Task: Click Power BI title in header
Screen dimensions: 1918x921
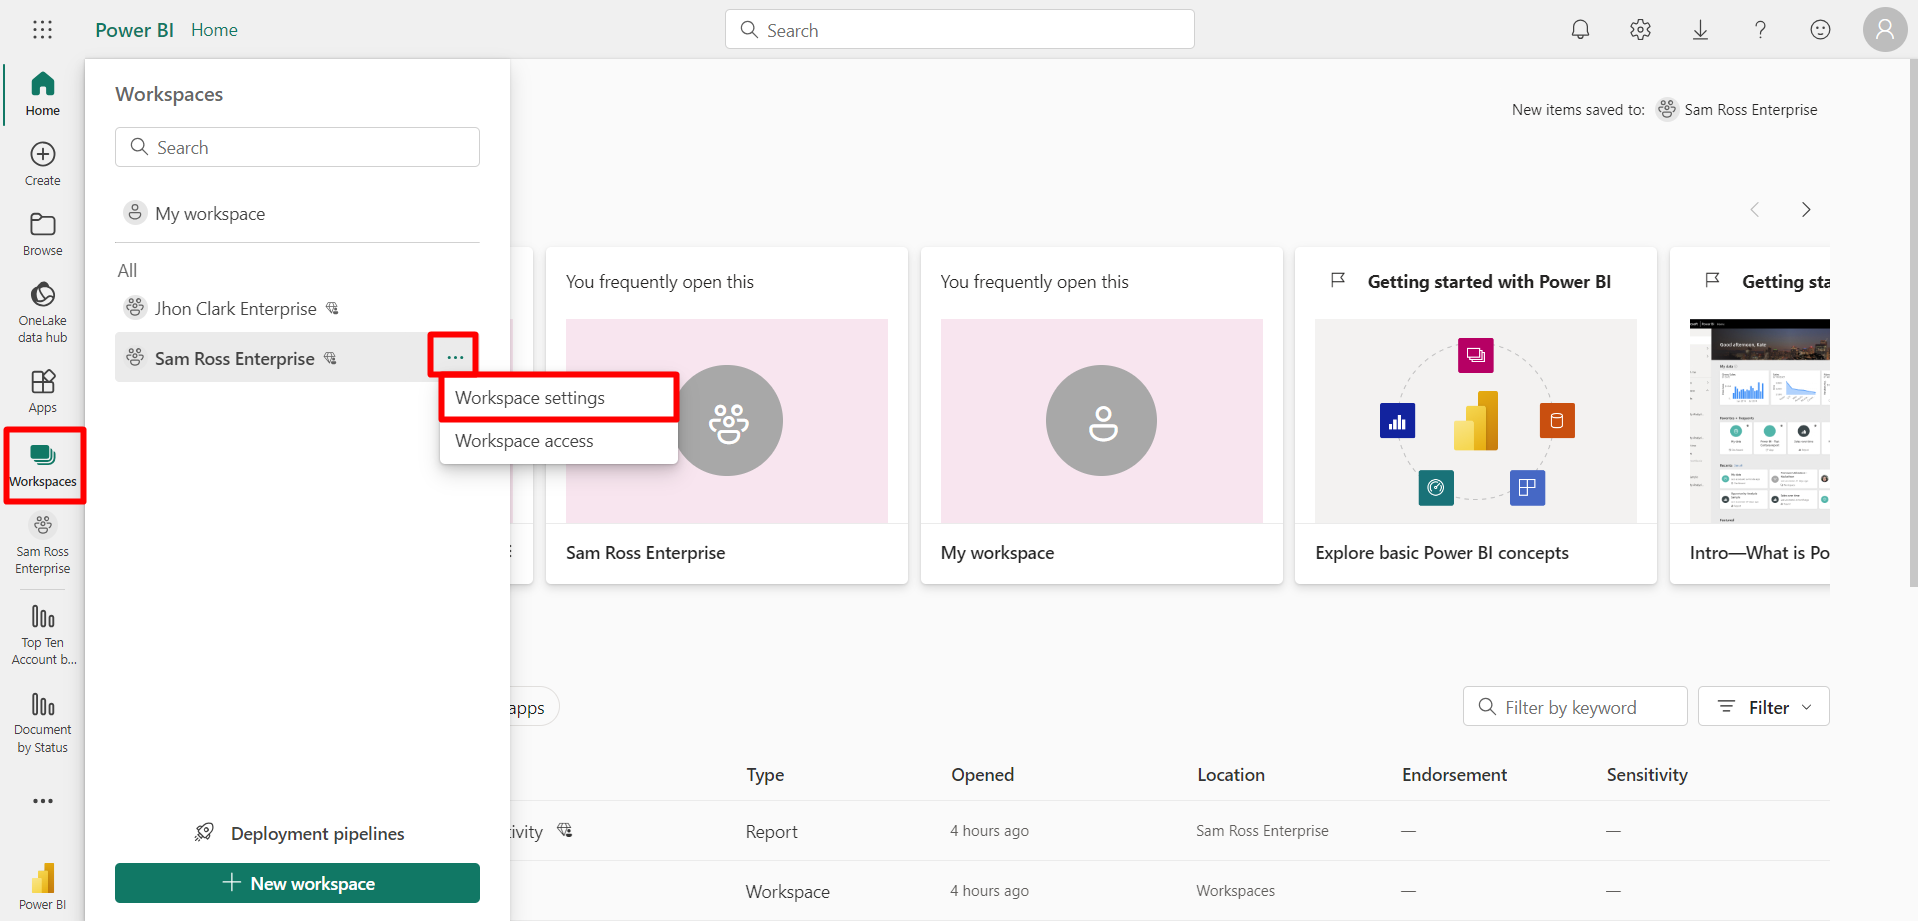Action: [x=134, y=30]
